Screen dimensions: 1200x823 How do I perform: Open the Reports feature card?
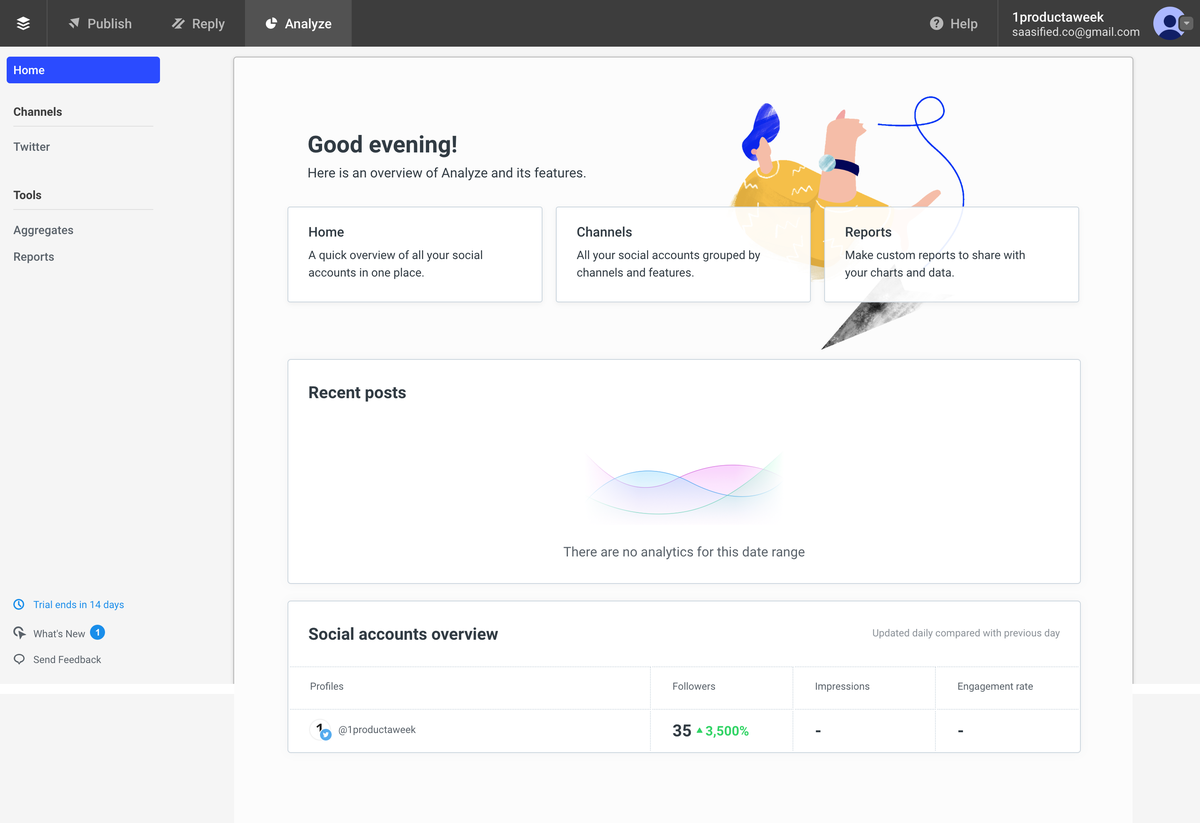point(950,254)
